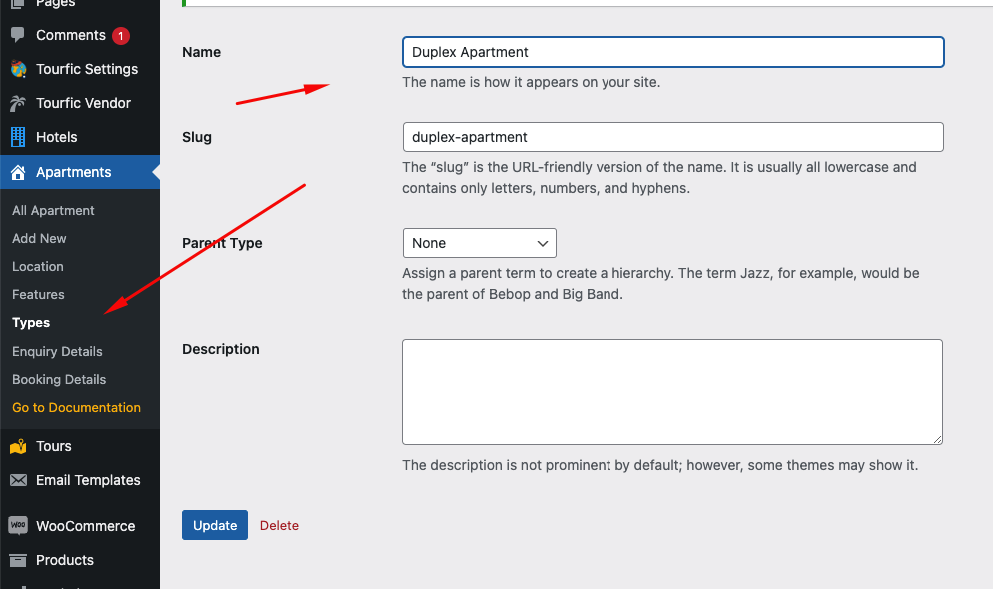
Task: Click the Tourfic Vendor palm tree icon
Action: pos(18,103)
